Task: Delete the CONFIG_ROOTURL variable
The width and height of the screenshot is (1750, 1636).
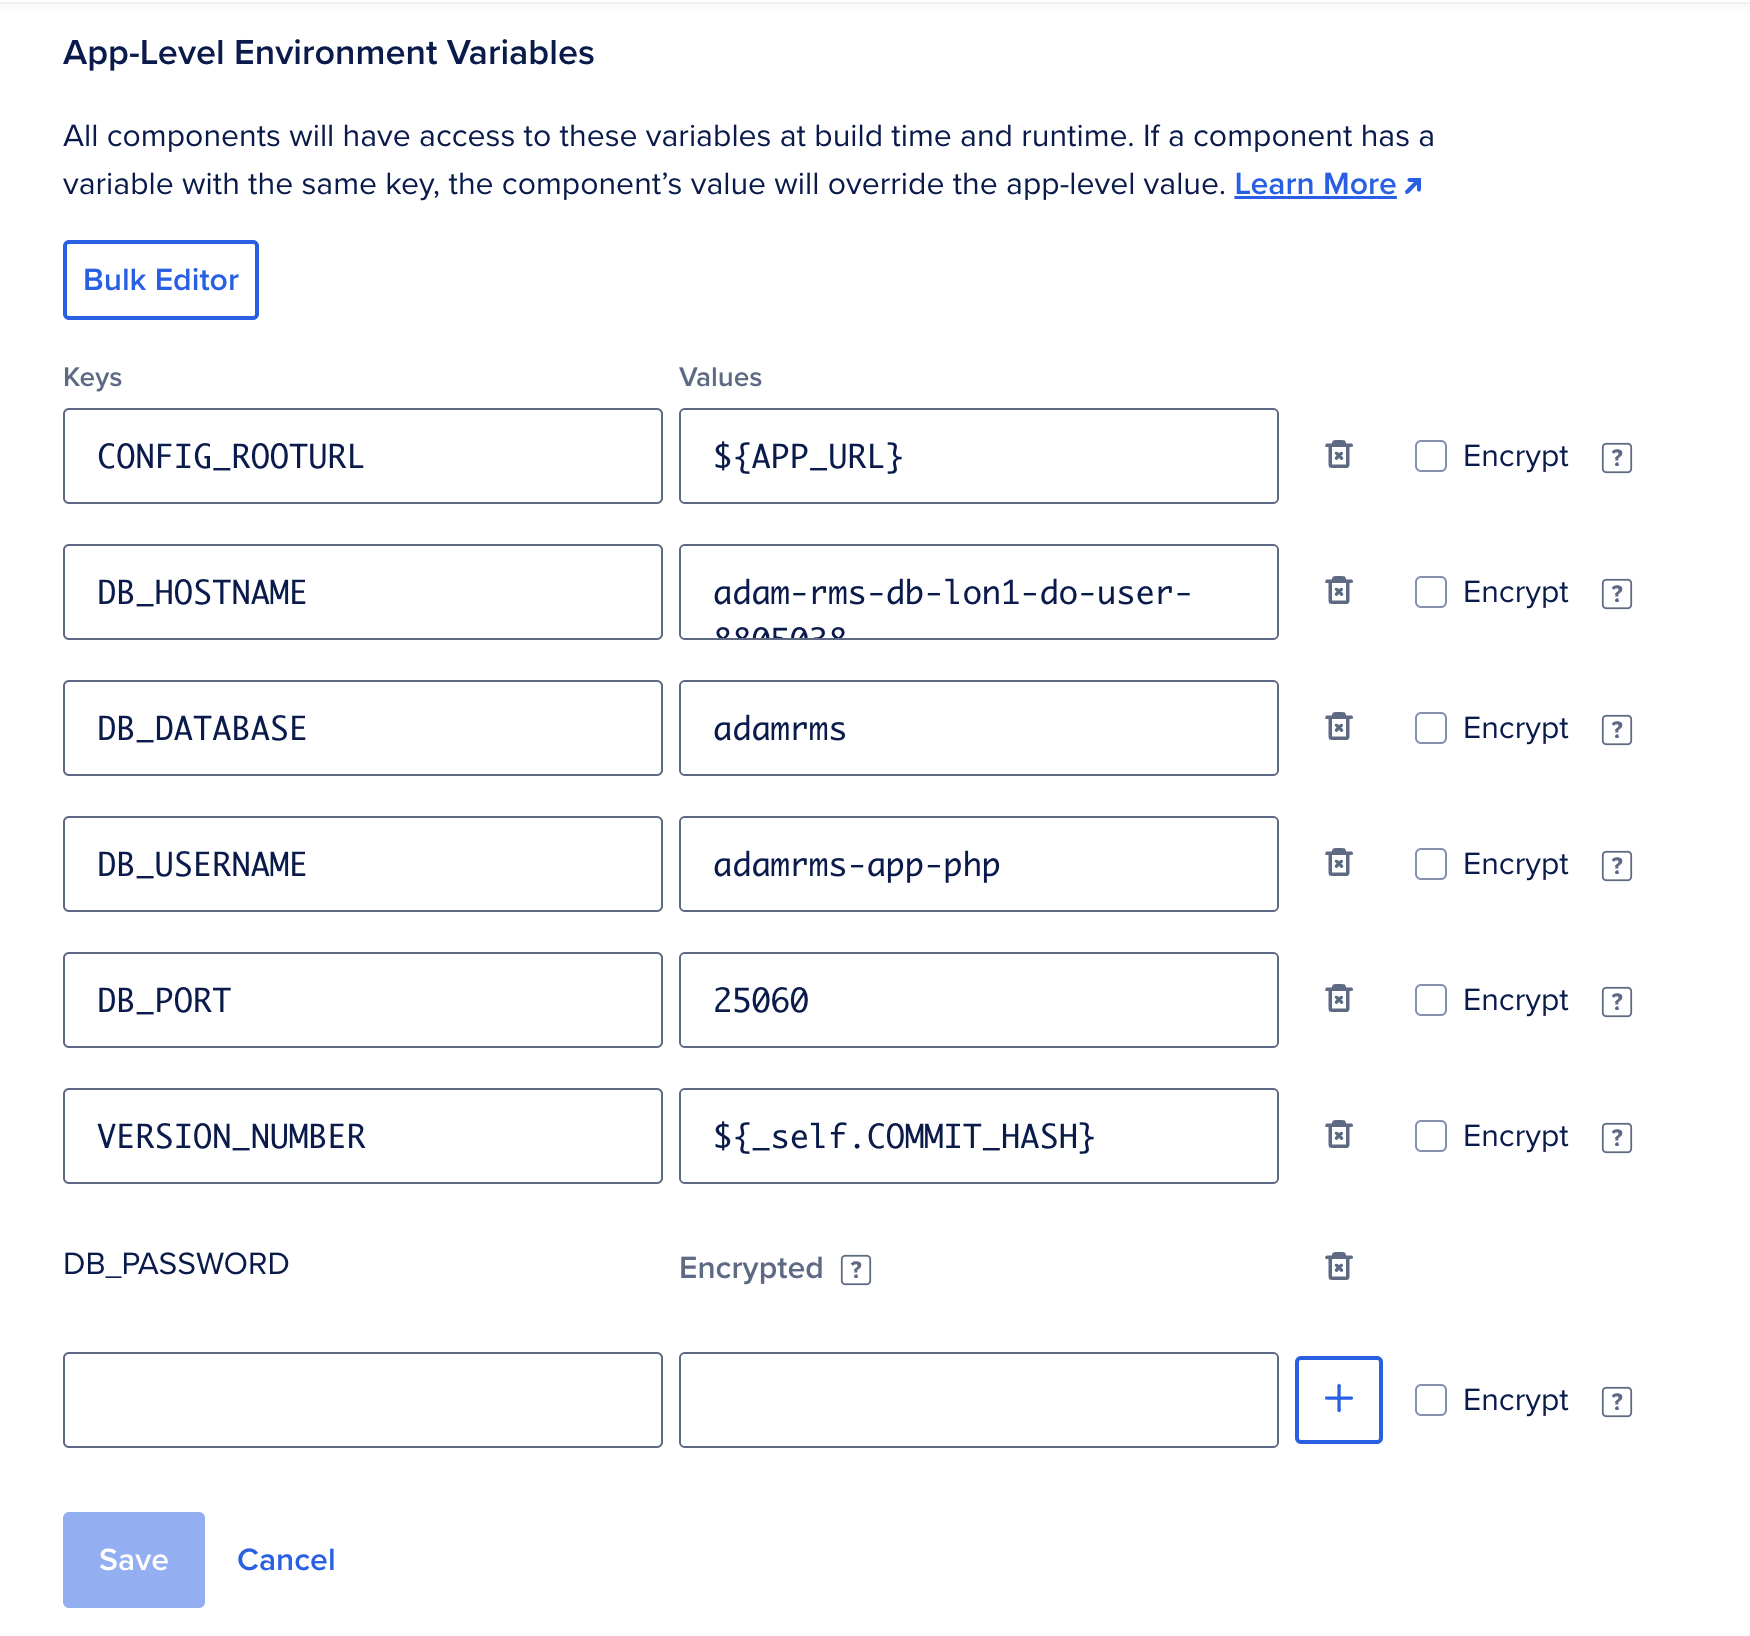Action: [1338, 455]
